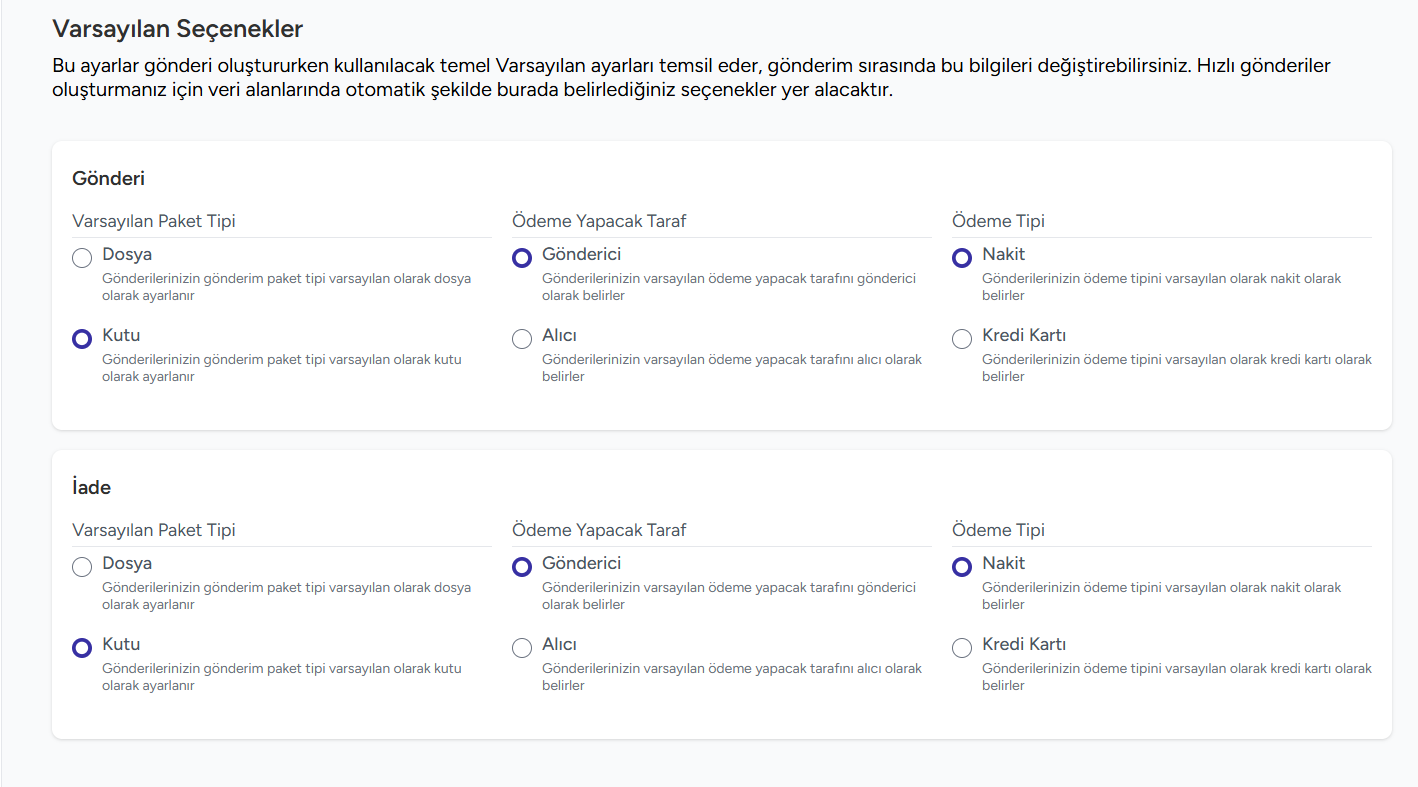Click Ödeme Yapacak Taraf label in Gönderi card
Screen dimensions: 1418x787
599,221
